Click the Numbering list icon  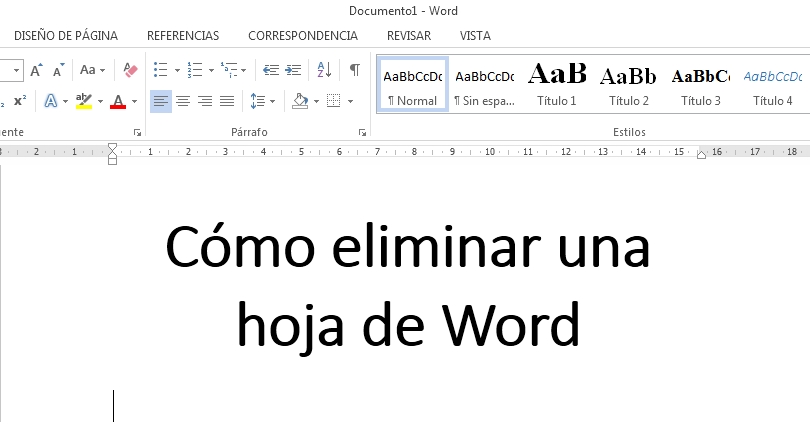[x=195, y=70]
